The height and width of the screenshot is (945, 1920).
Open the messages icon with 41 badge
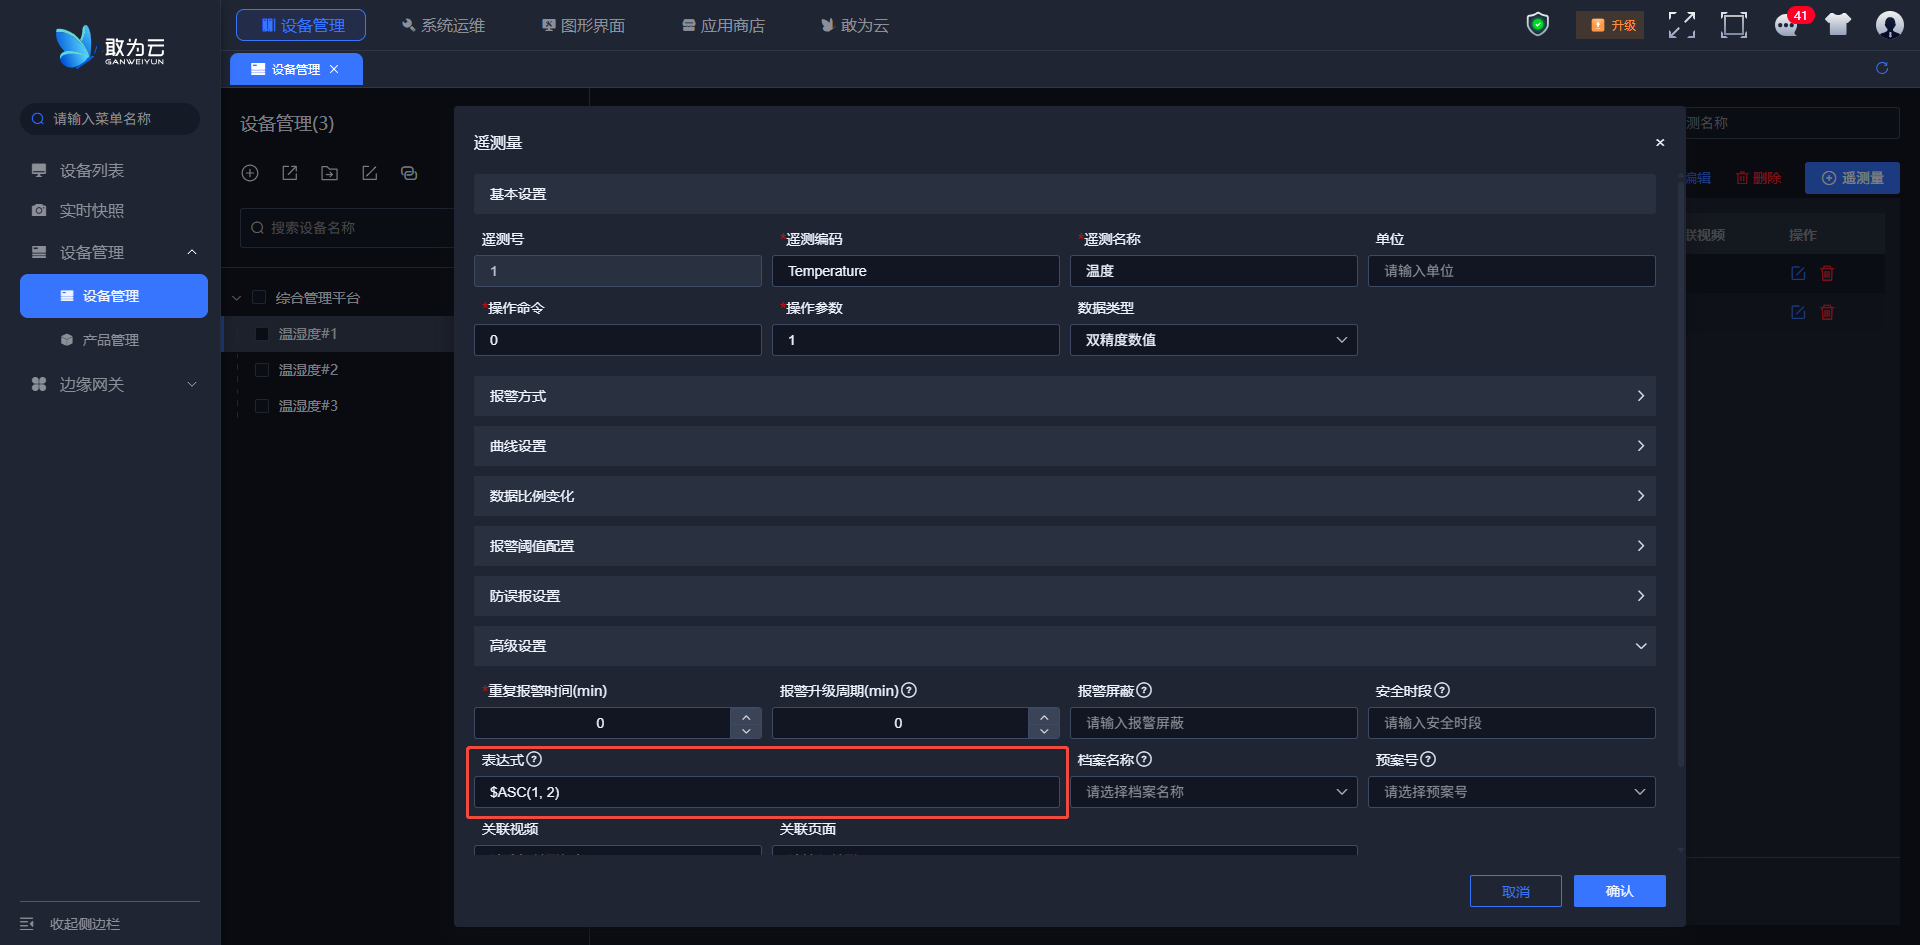point(1786,25)
